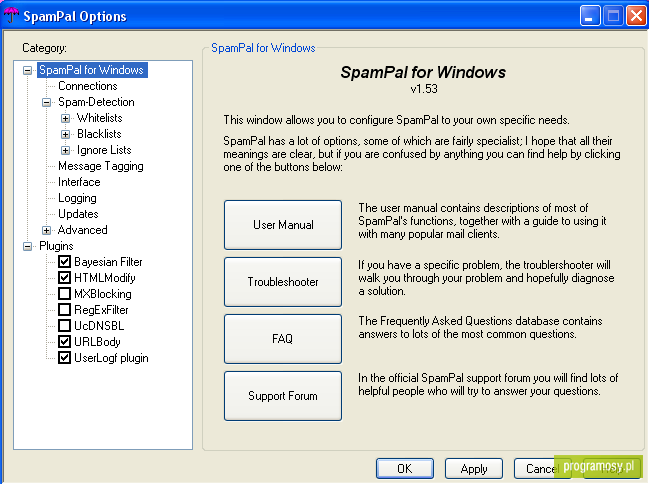The image size is (649, 484).
Task: Visit the Support Forum
Action: pos(283,396)
